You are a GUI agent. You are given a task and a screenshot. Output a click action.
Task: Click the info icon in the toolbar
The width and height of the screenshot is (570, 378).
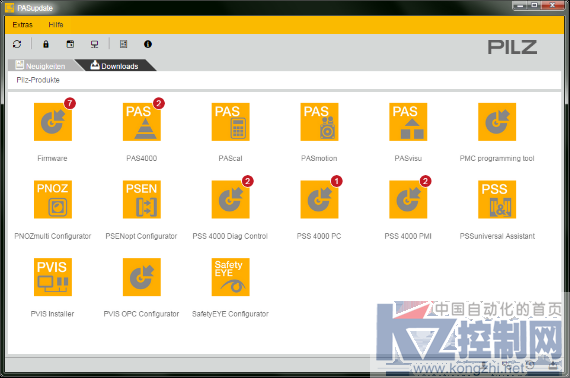click(148, 44)
